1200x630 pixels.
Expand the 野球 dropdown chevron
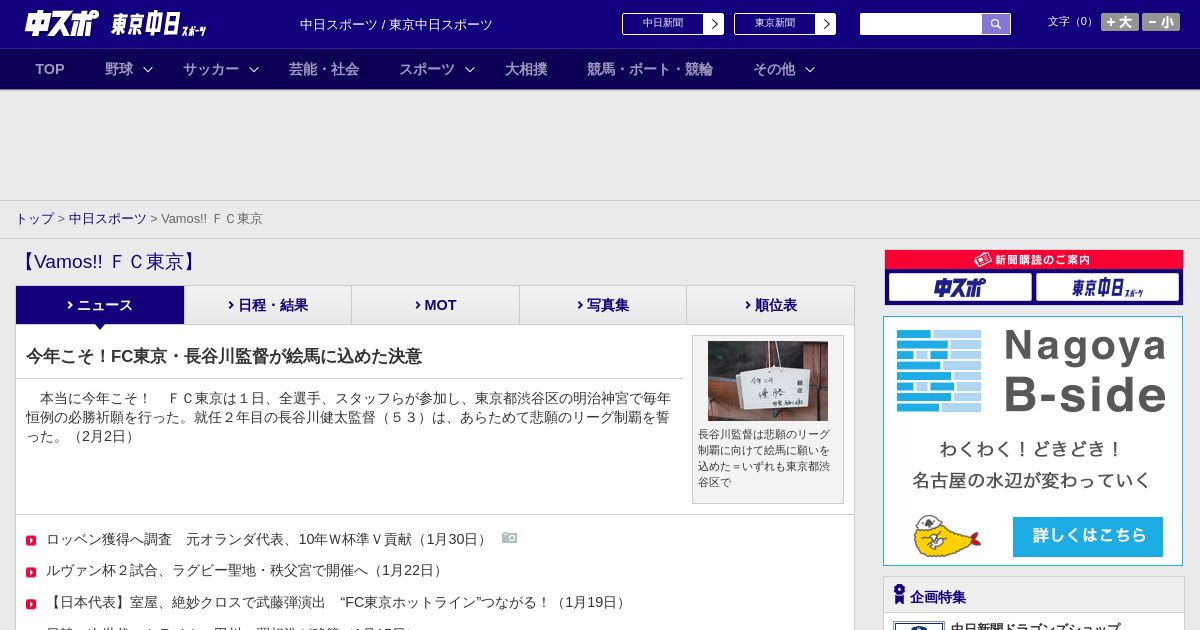click(148, 70)
